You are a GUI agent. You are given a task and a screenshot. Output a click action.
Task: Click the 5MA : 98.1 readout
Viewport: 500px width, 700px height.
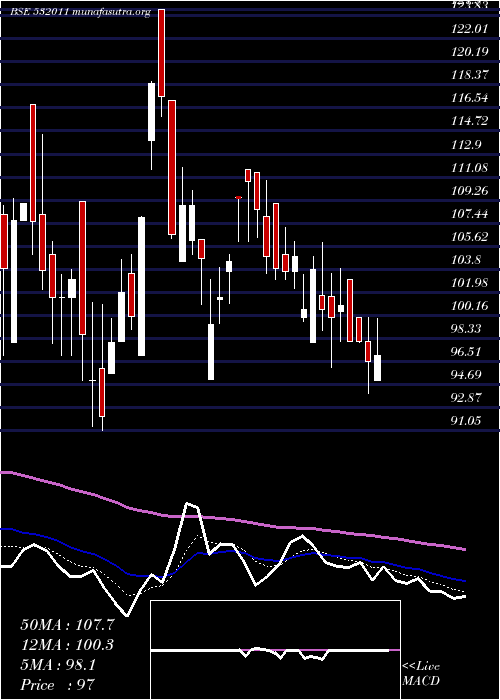(58, 665)
